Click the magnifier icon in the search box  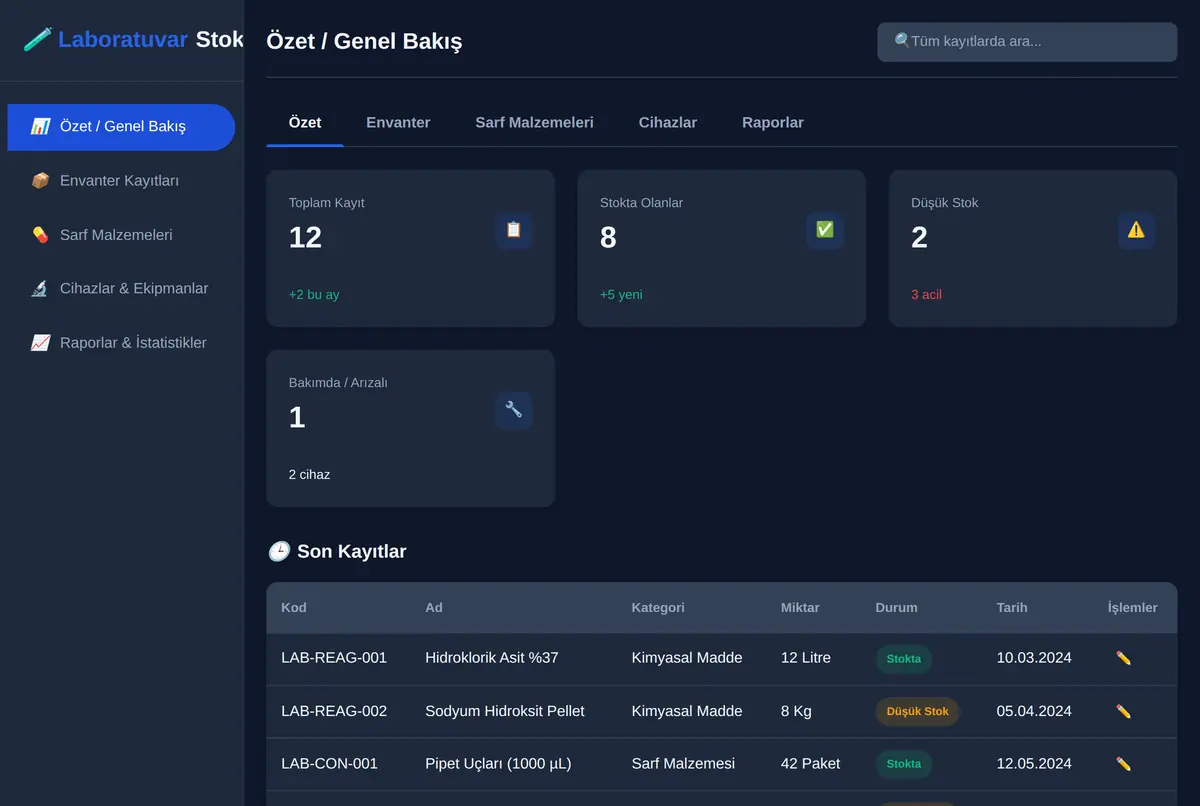tap(902, 41)
